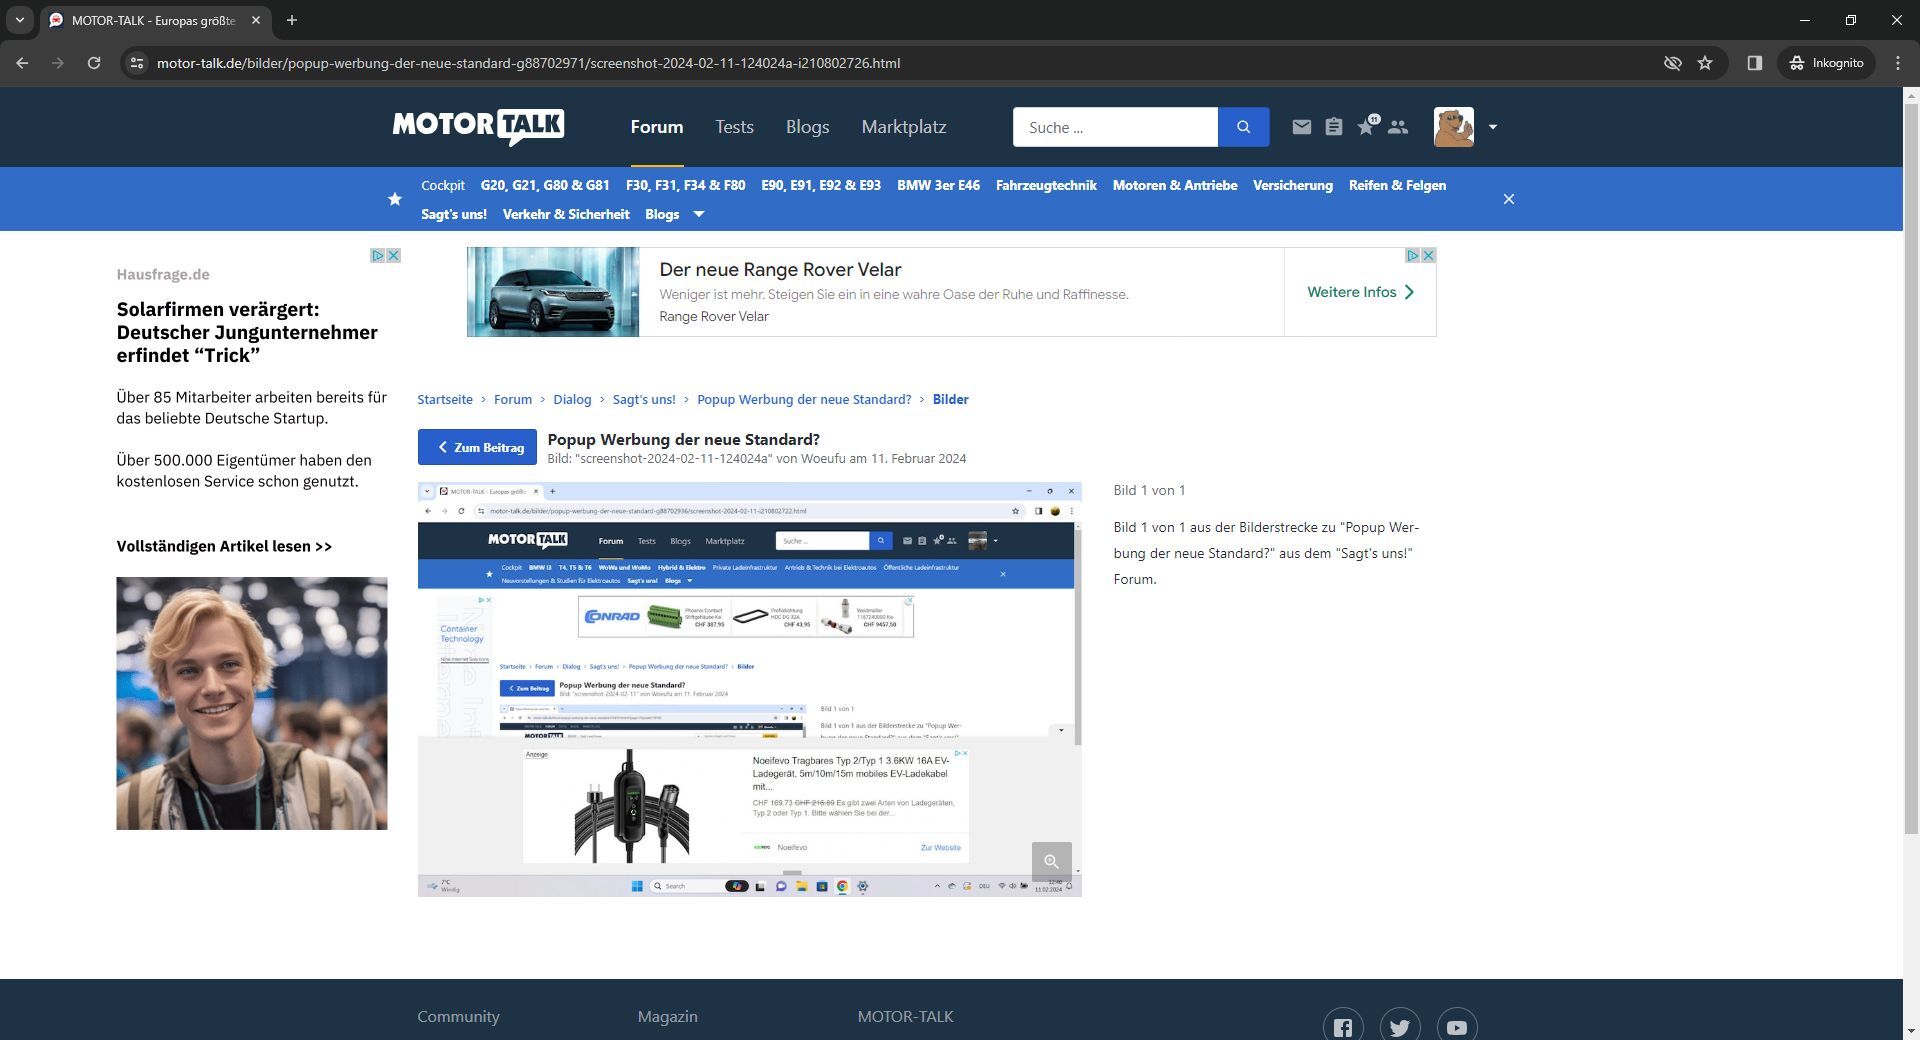
Task: Expand the user account dropdown arrow
Action: click(1492, 127)
